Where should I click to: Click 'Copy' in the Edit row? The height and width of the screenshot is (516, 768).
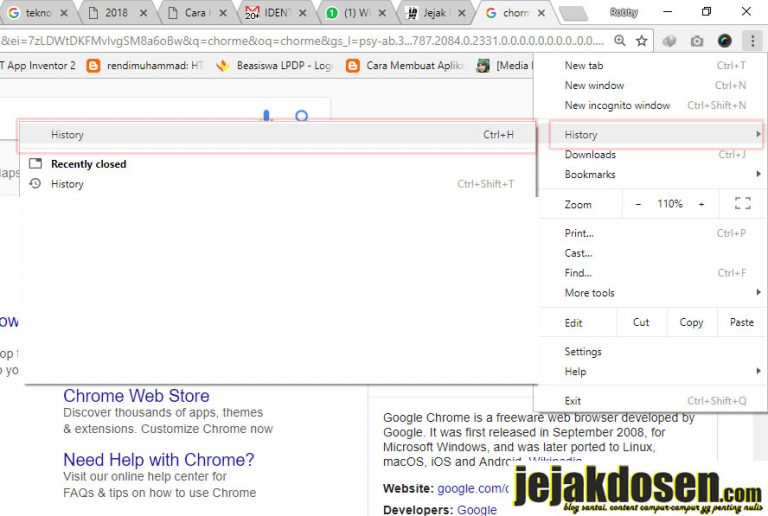coord(692,322)
